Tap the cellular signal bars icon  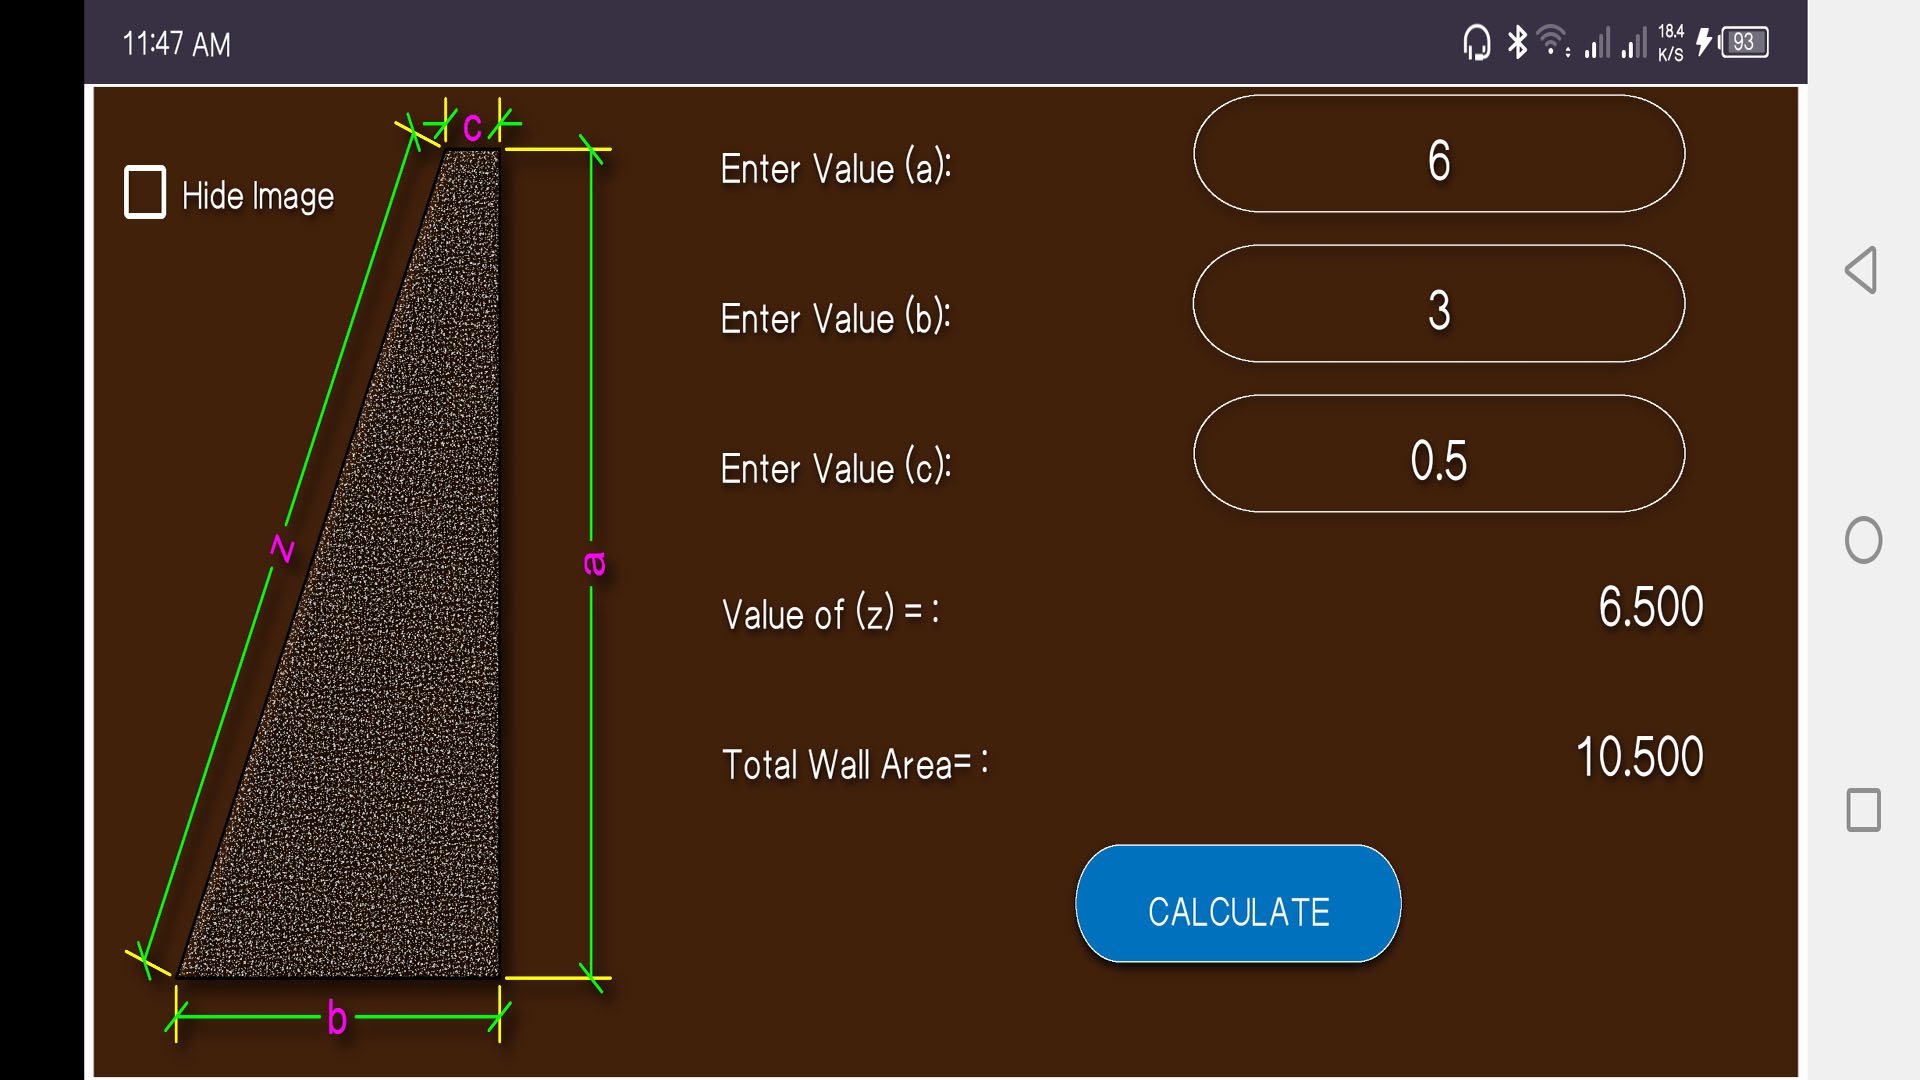pos(1597,44)
